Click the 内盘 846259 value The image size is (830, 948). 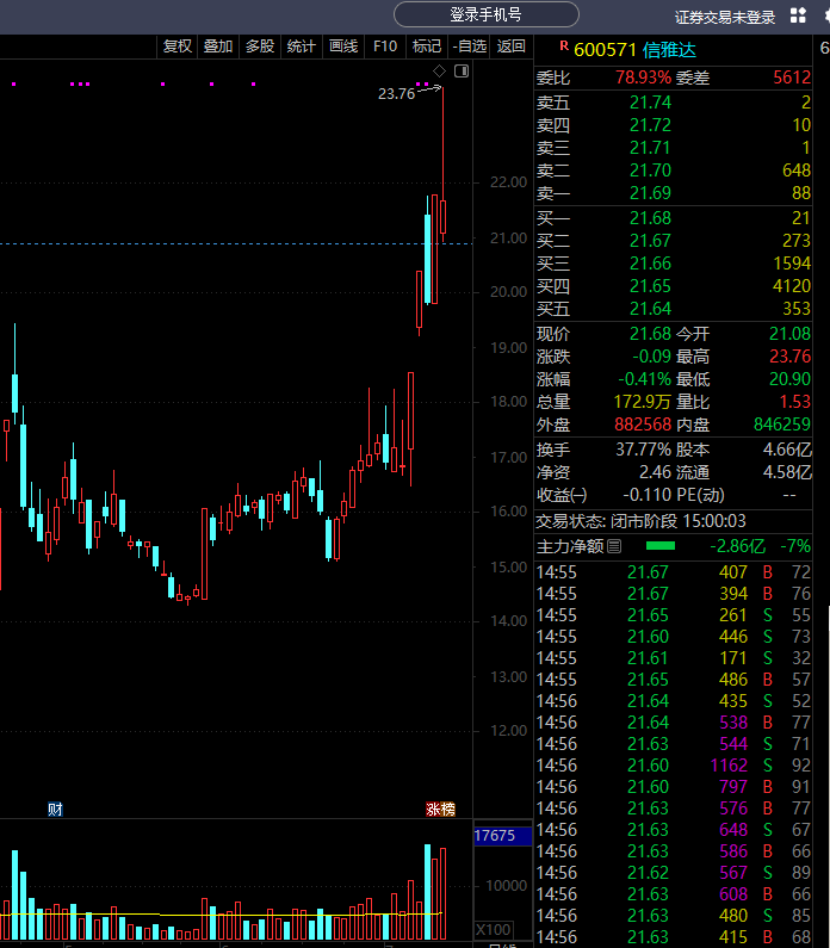tap(782, 424)
